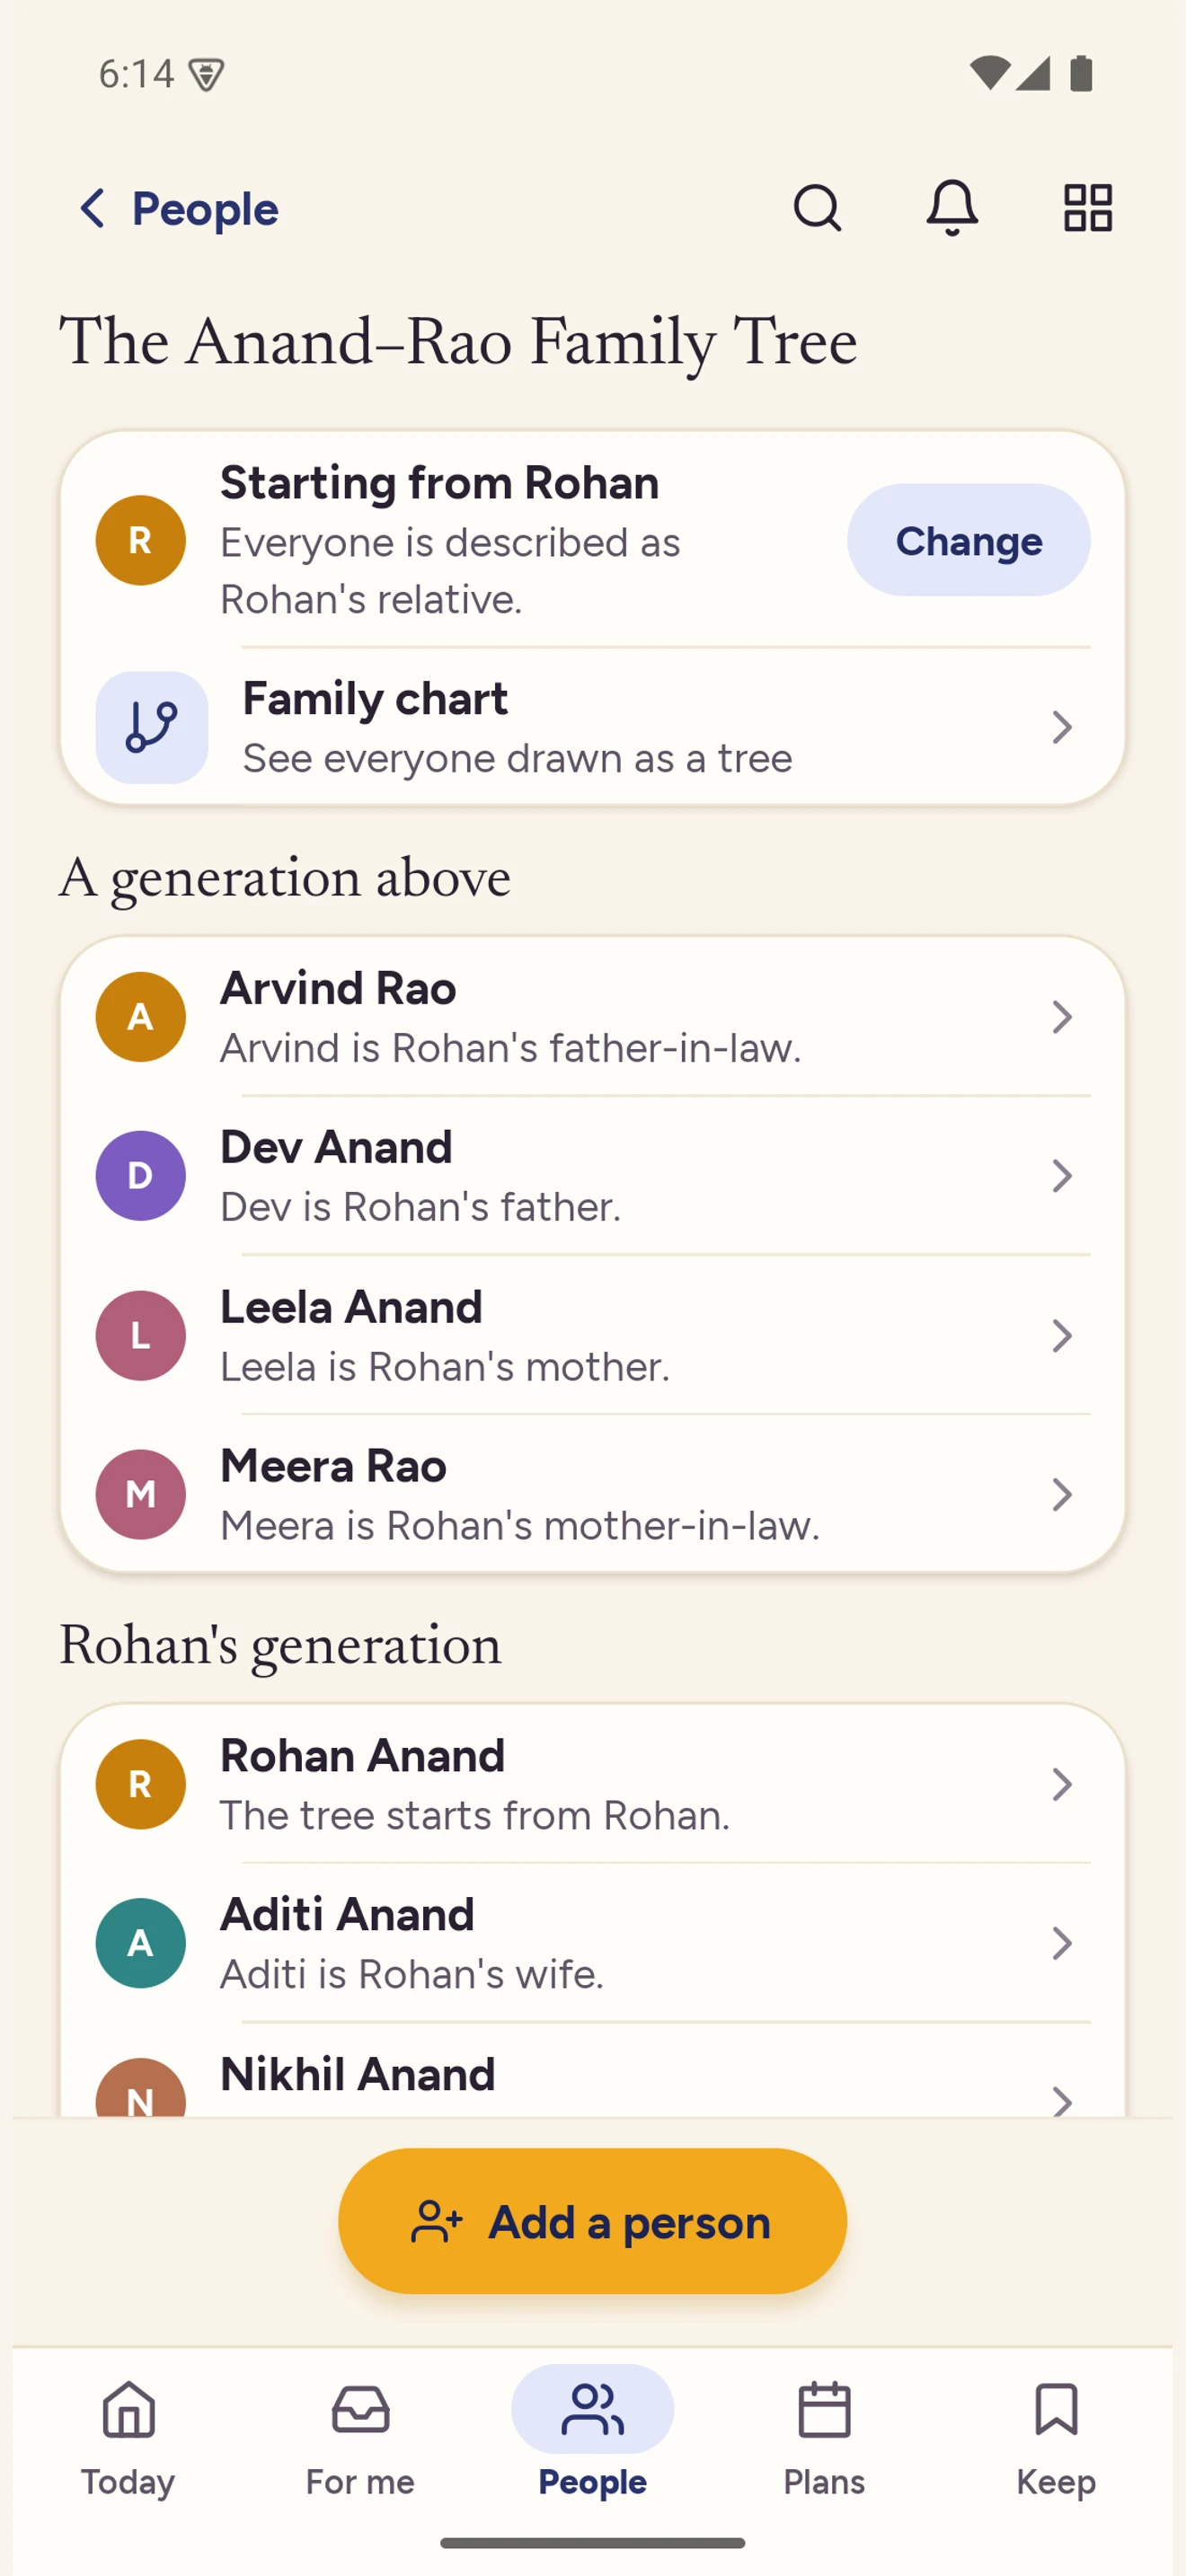The image size is (1186, 2576).
Task: Tap the back arrow beside People
Action: [93, 208]
